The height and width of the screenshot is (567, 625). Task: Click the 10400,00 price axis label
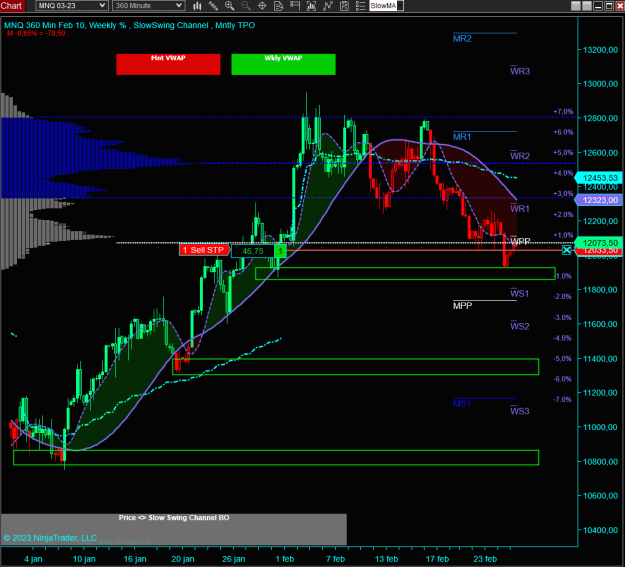tap(600, 530)
